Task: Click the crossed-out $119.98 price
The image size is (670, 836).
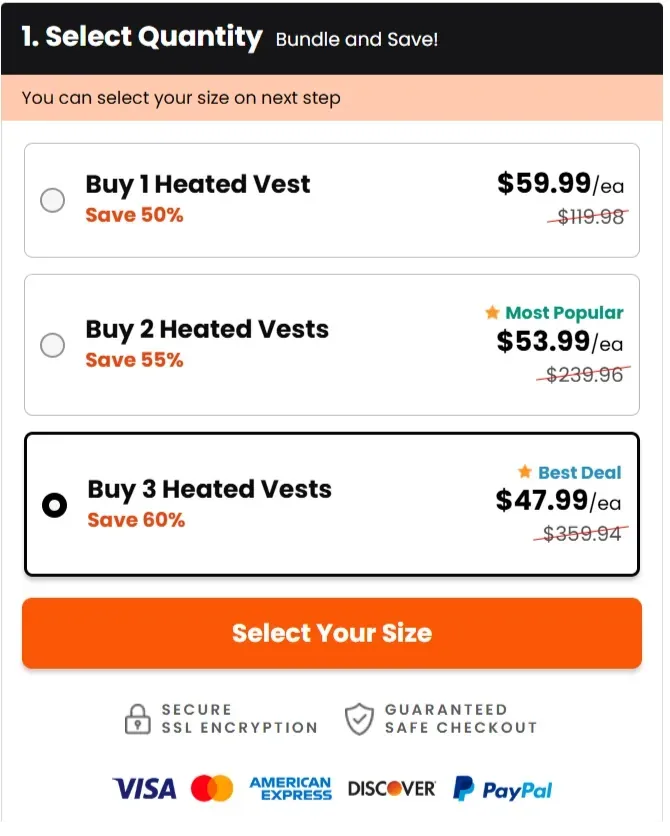Action: point(588,217)
